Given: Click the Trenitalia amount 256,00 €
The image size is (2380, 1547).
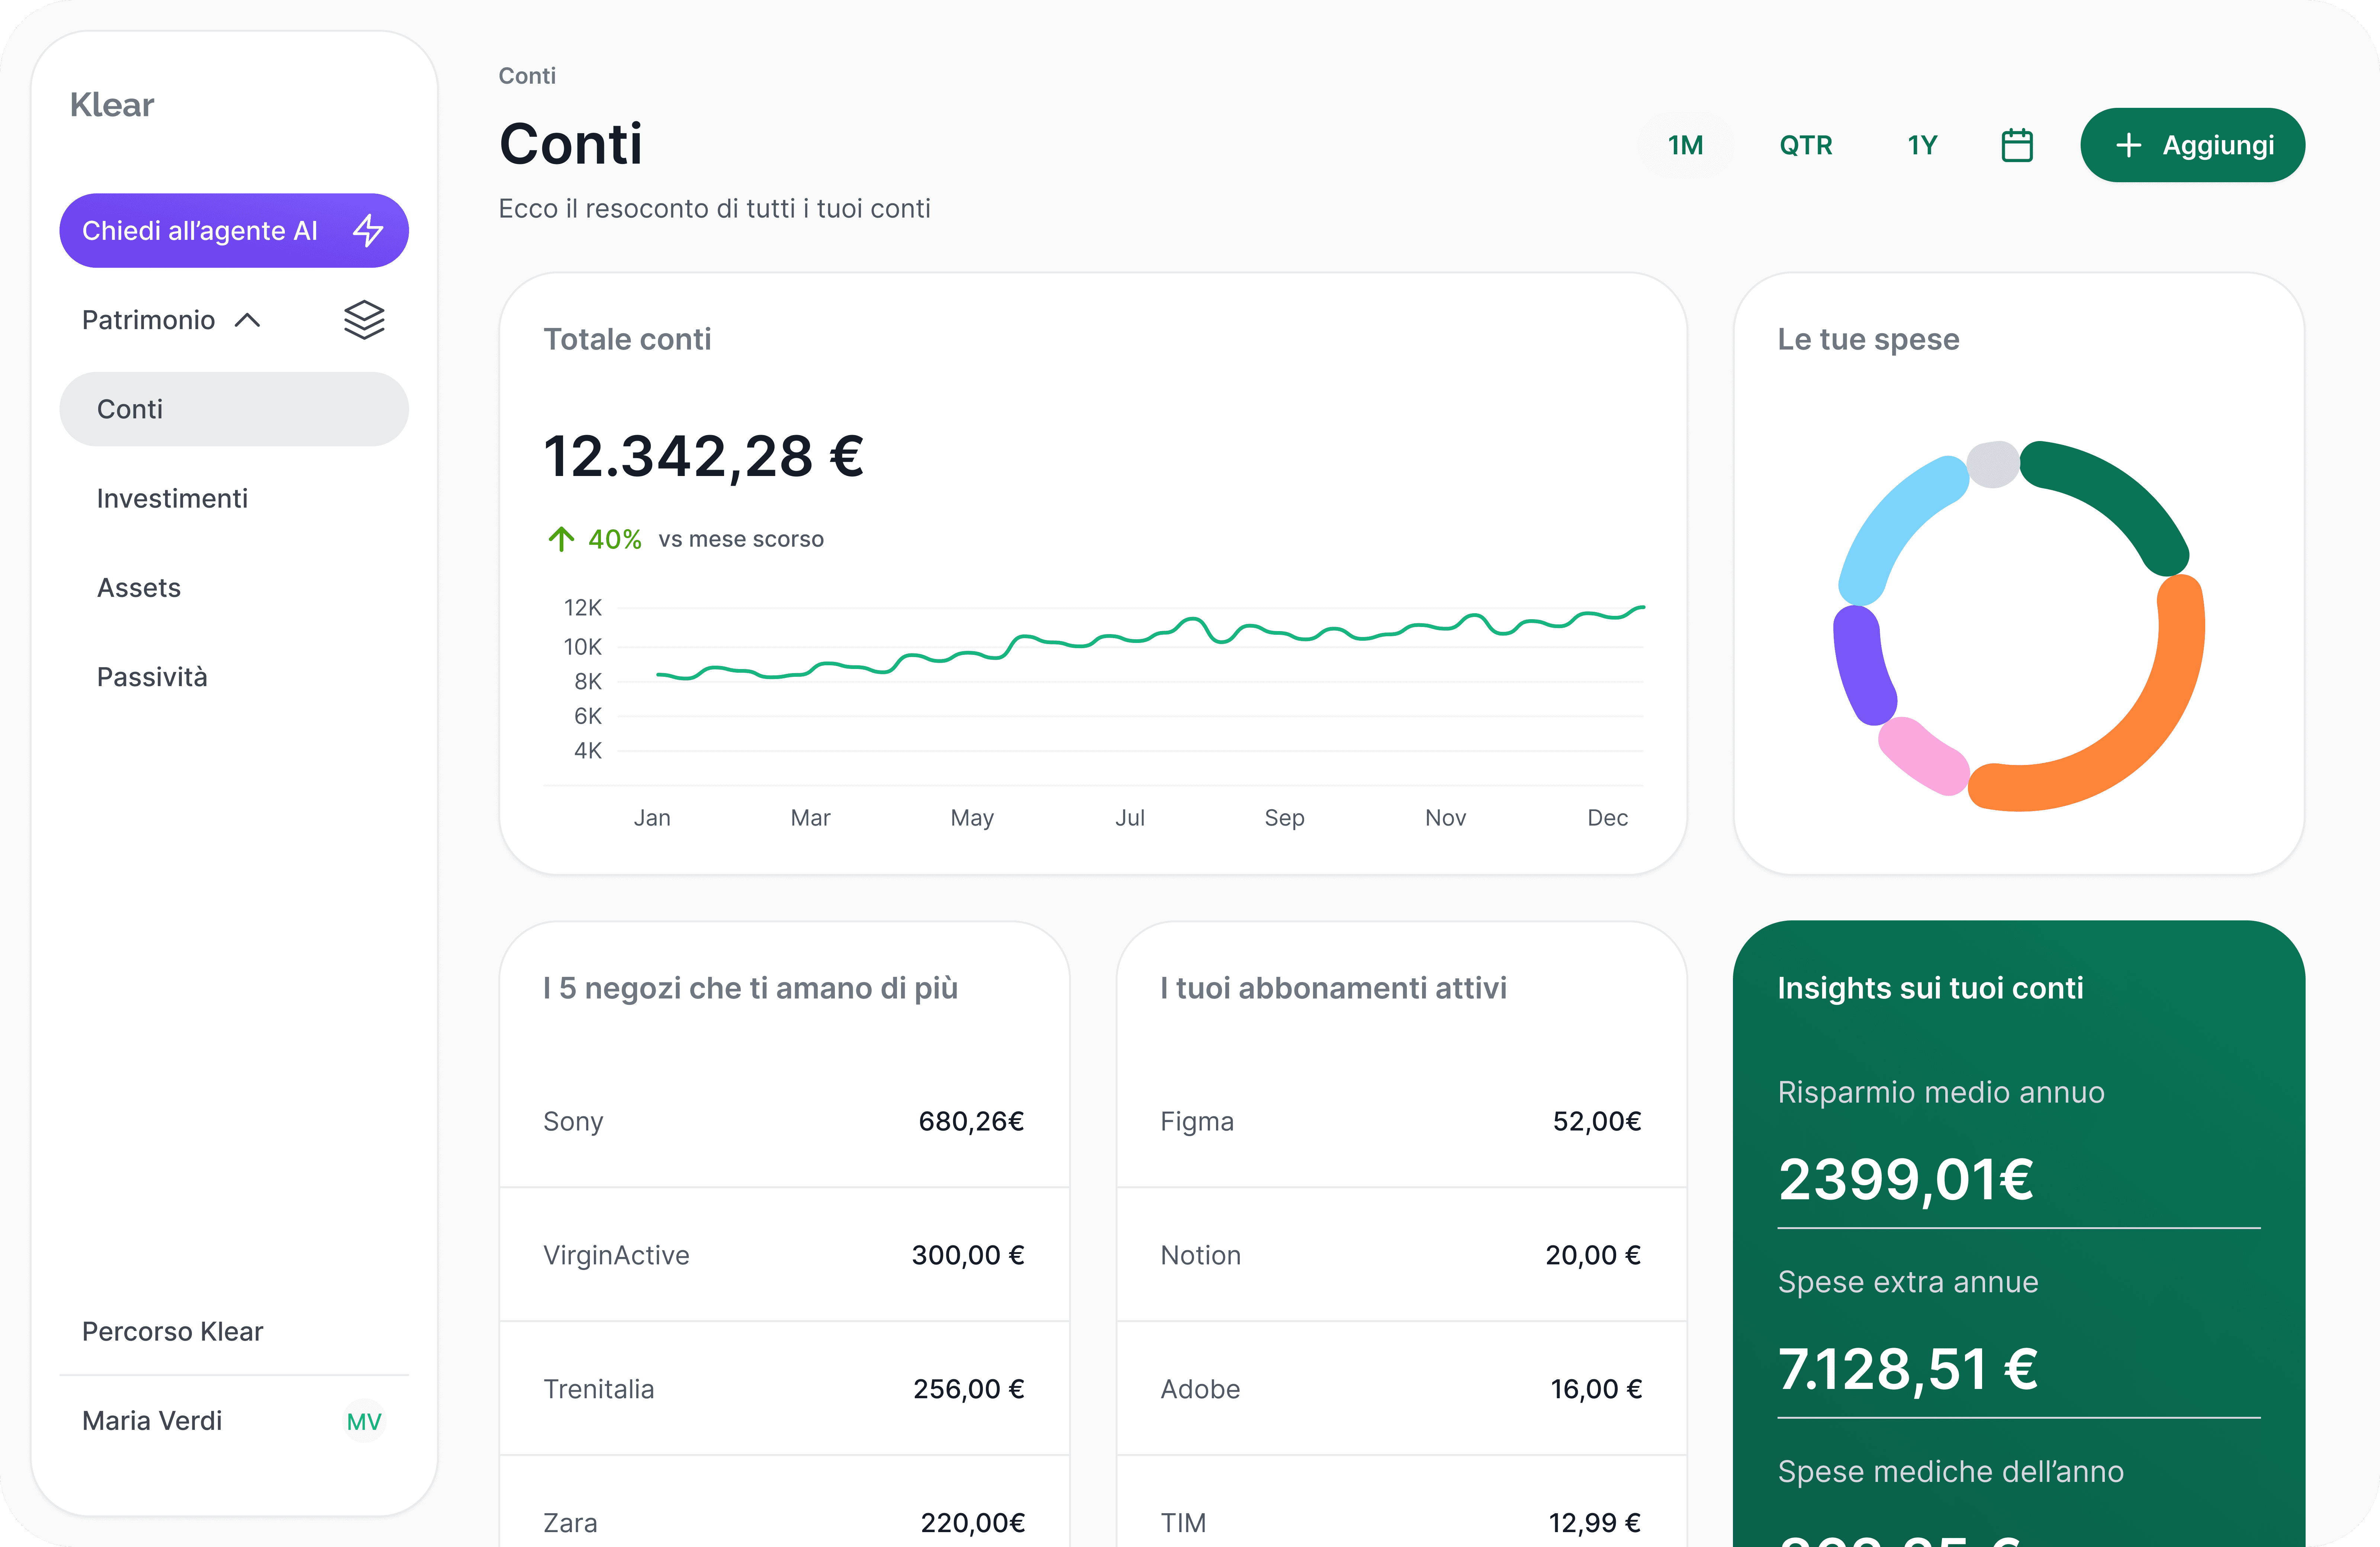Looking at the screenshot, I should pos(969,1389).
